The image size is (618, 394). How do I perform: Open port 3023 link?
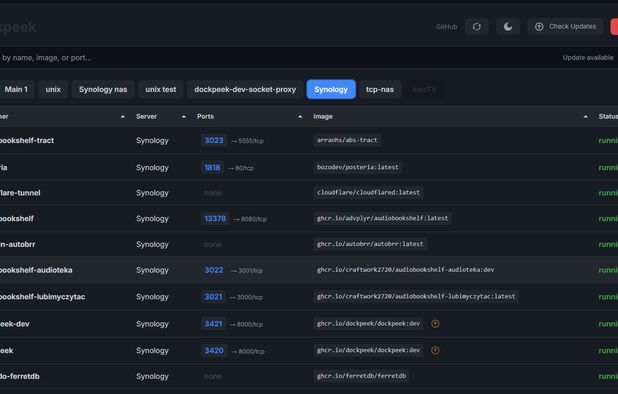pos(214,140)
